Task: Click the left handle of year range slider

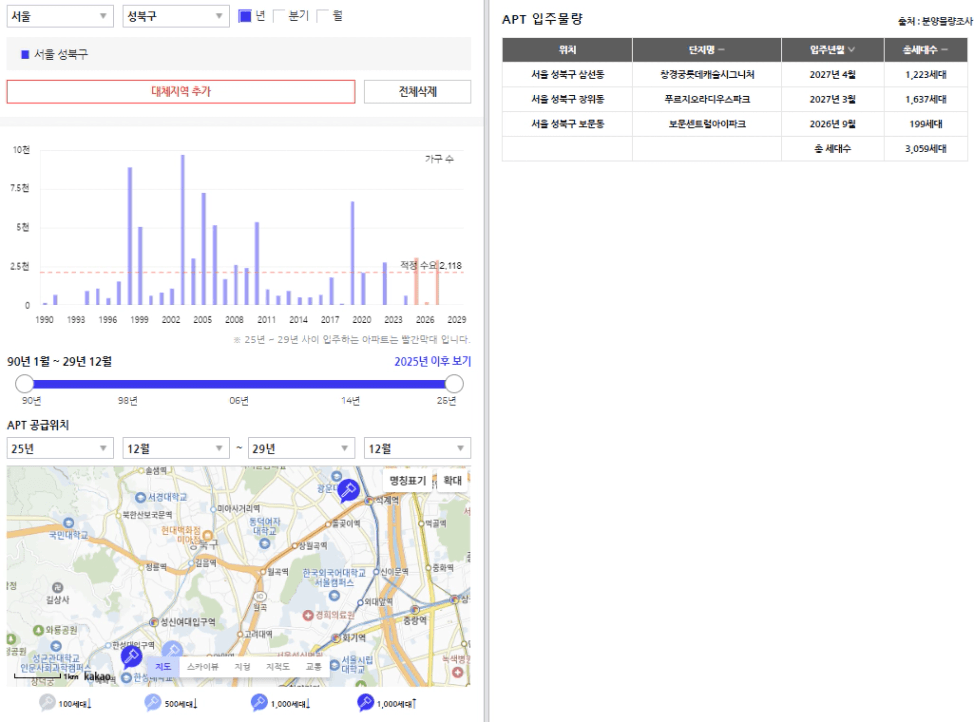Action: pyautogui.click(x=24, y=383)
